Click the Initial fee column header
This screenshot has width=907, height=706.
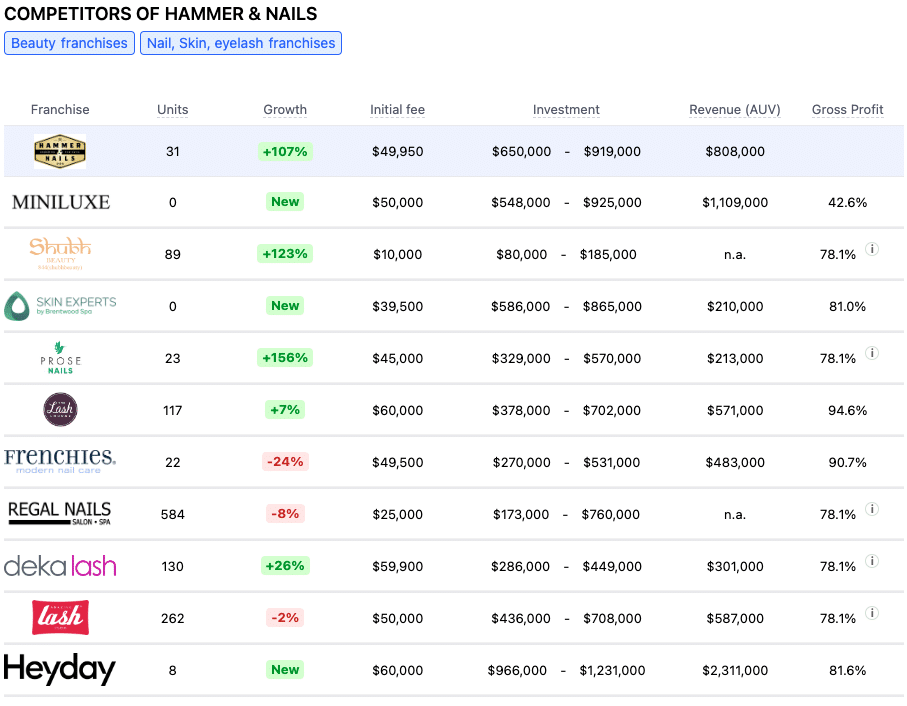pyautogui.click(x=397, y=110)
